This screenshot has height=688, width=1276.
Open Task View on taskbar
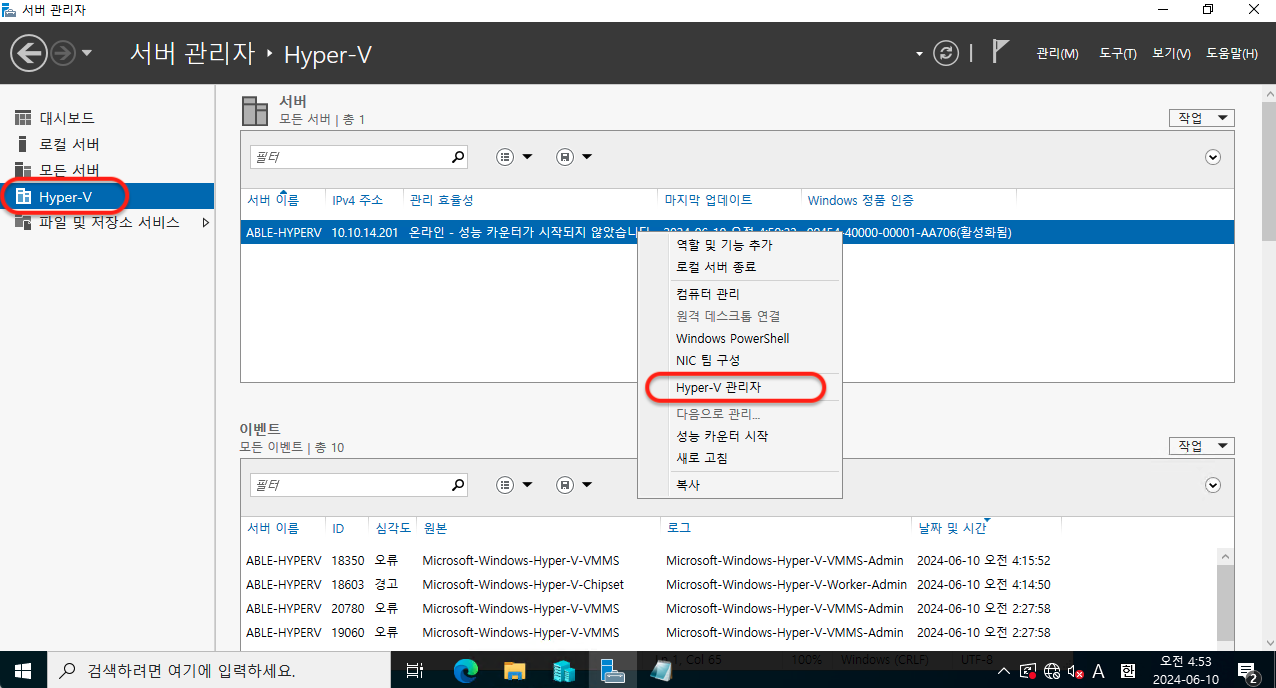tap(416, 670)
